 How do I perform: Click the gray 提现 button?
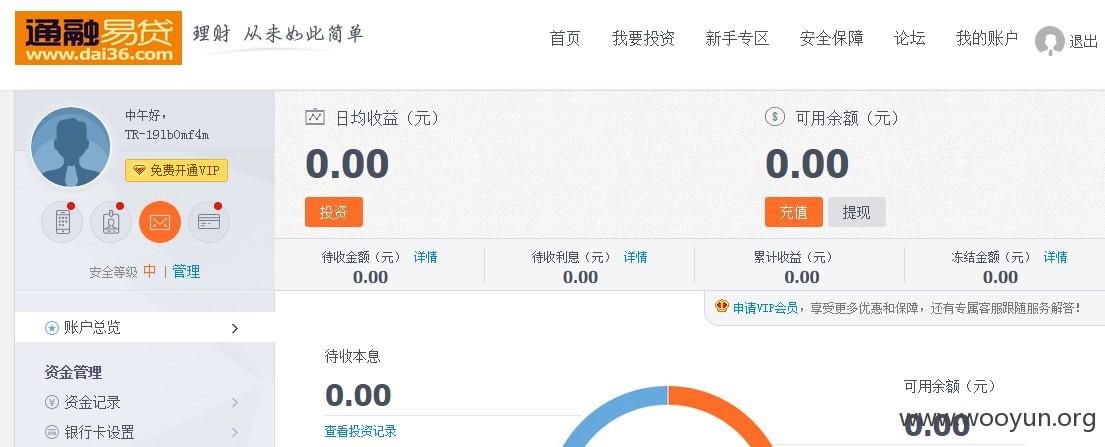coord(856,212)
